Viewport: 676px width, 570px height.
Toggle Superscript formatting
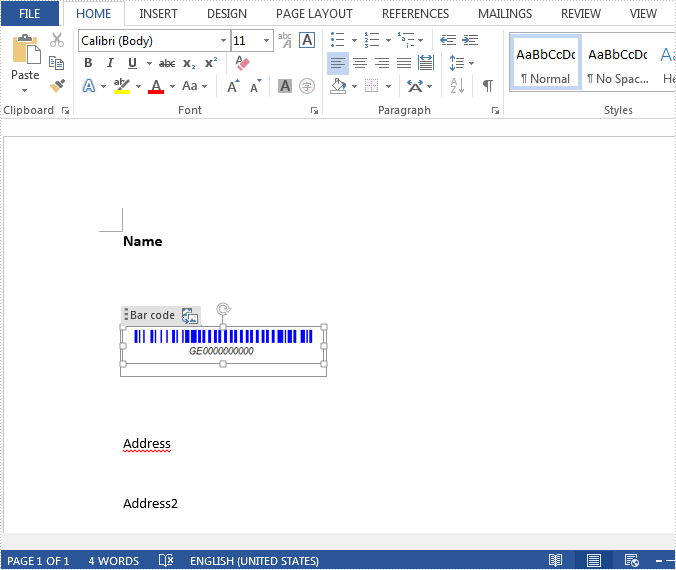(x=211, y=63)
